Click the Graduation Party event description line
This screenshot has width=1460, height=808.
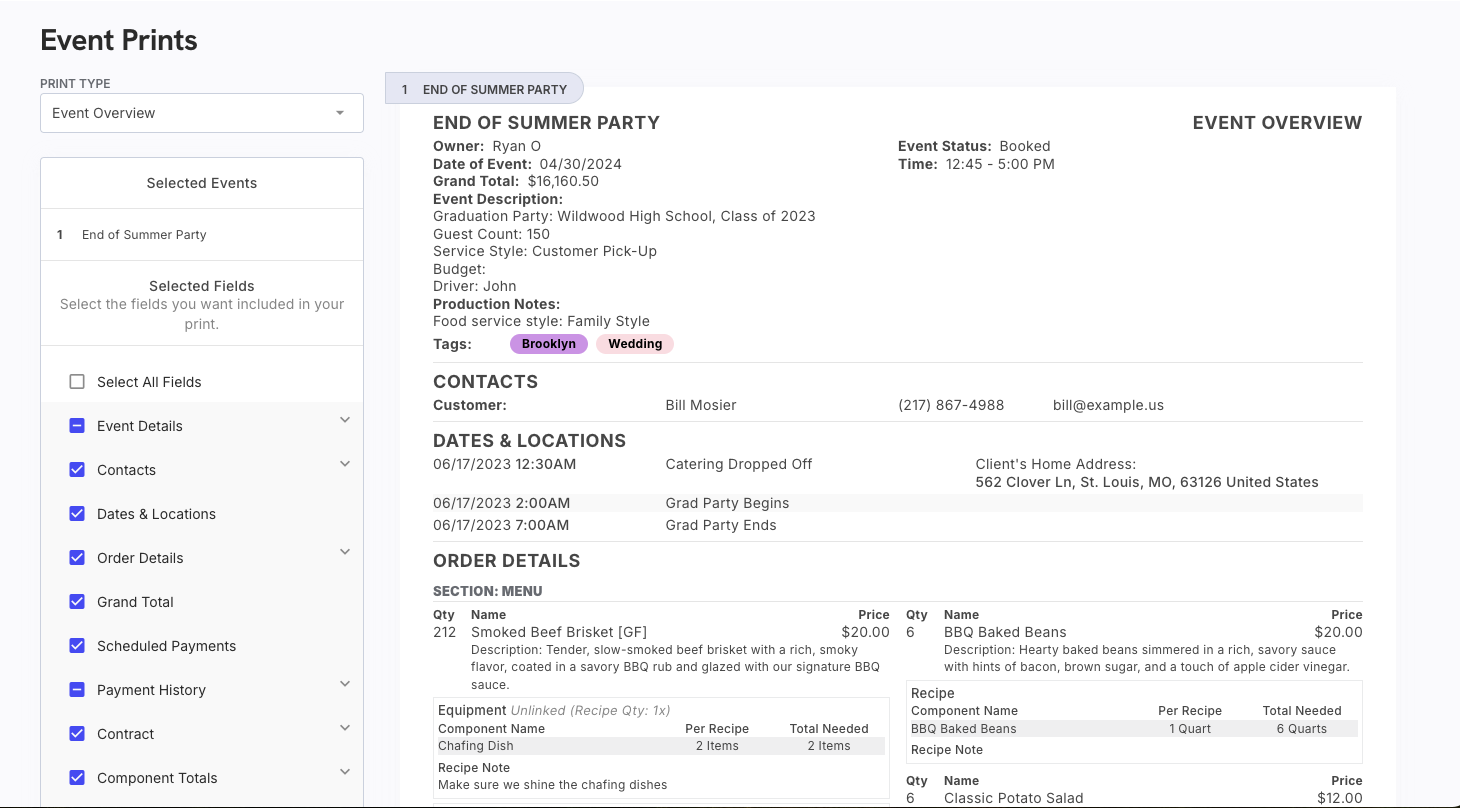point(624,216)
